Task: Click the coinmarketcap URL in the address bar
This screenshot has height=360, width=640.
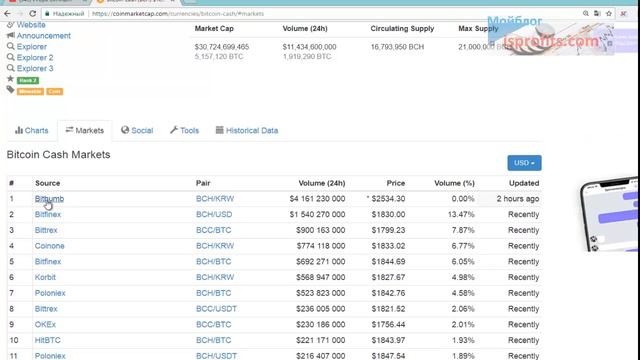Action: (178, 14)
